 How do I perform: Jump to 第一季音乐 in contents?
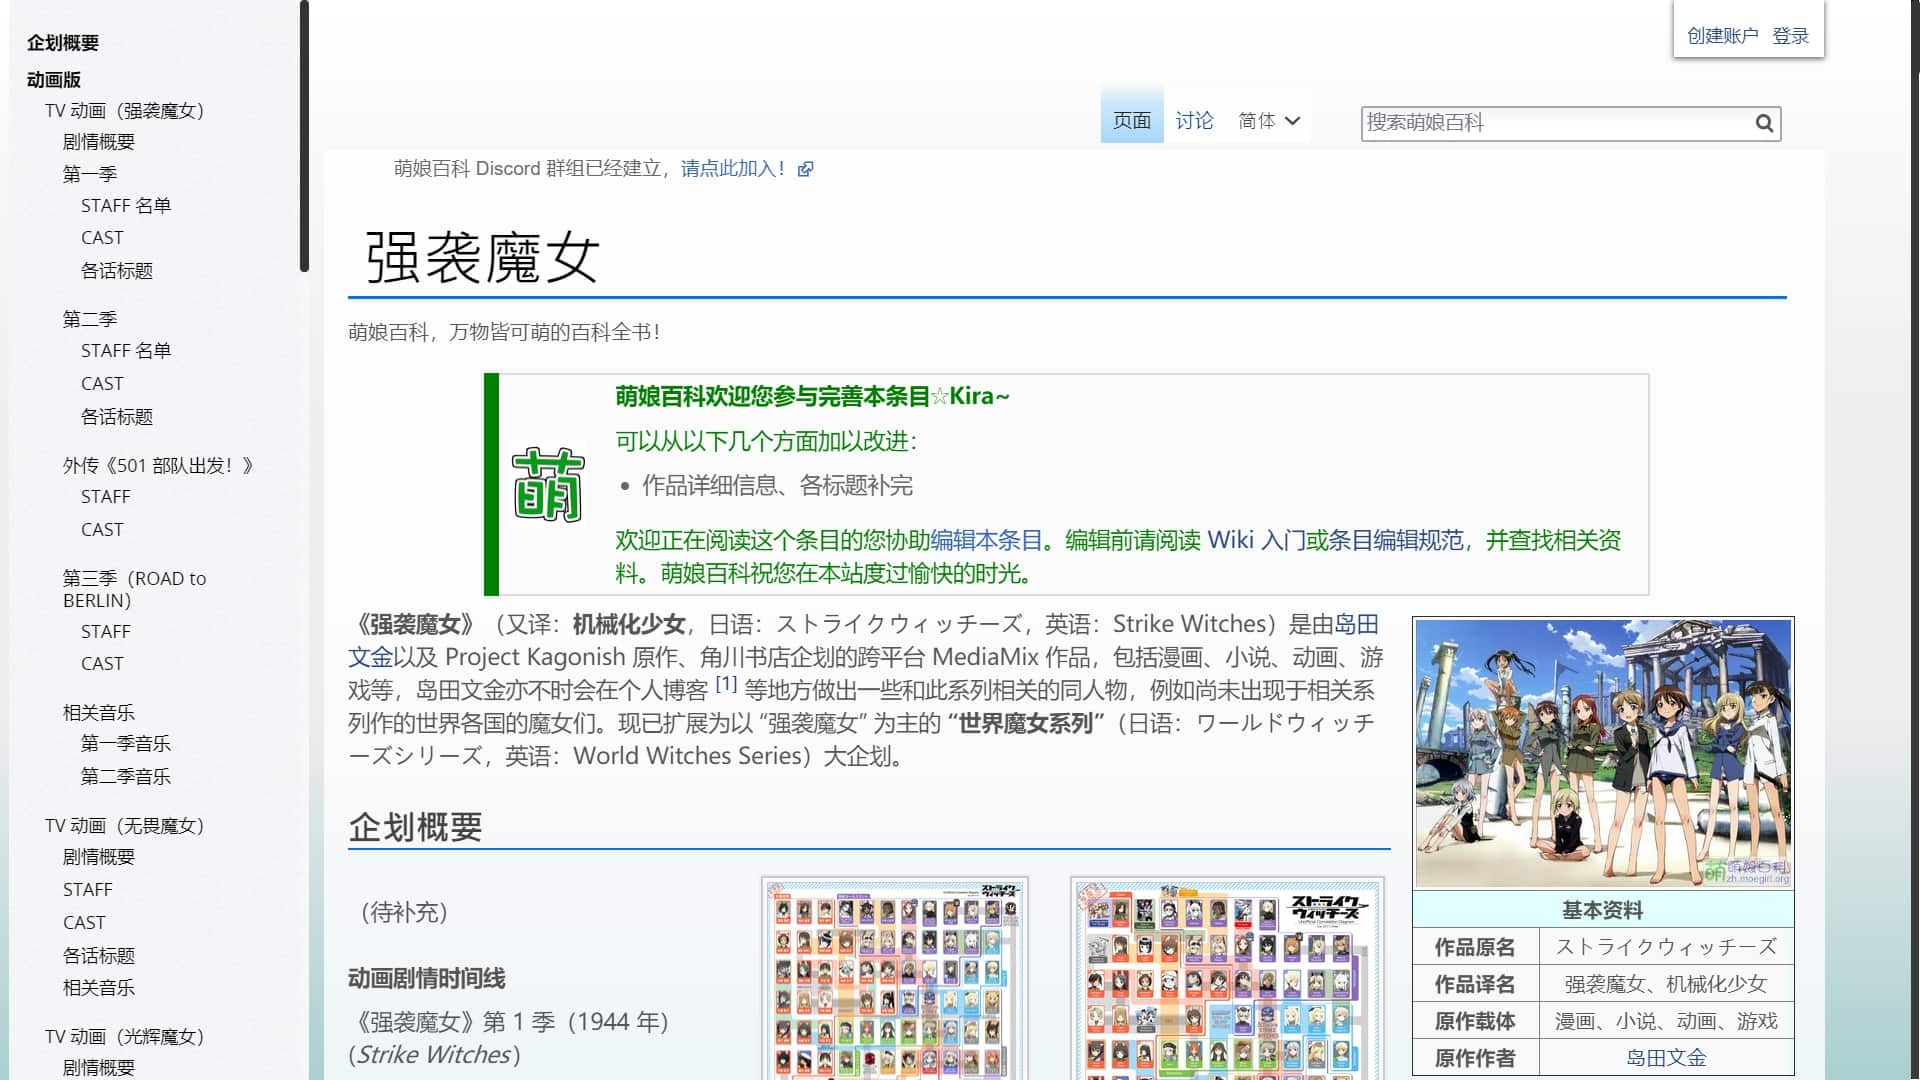coord(126,743)
